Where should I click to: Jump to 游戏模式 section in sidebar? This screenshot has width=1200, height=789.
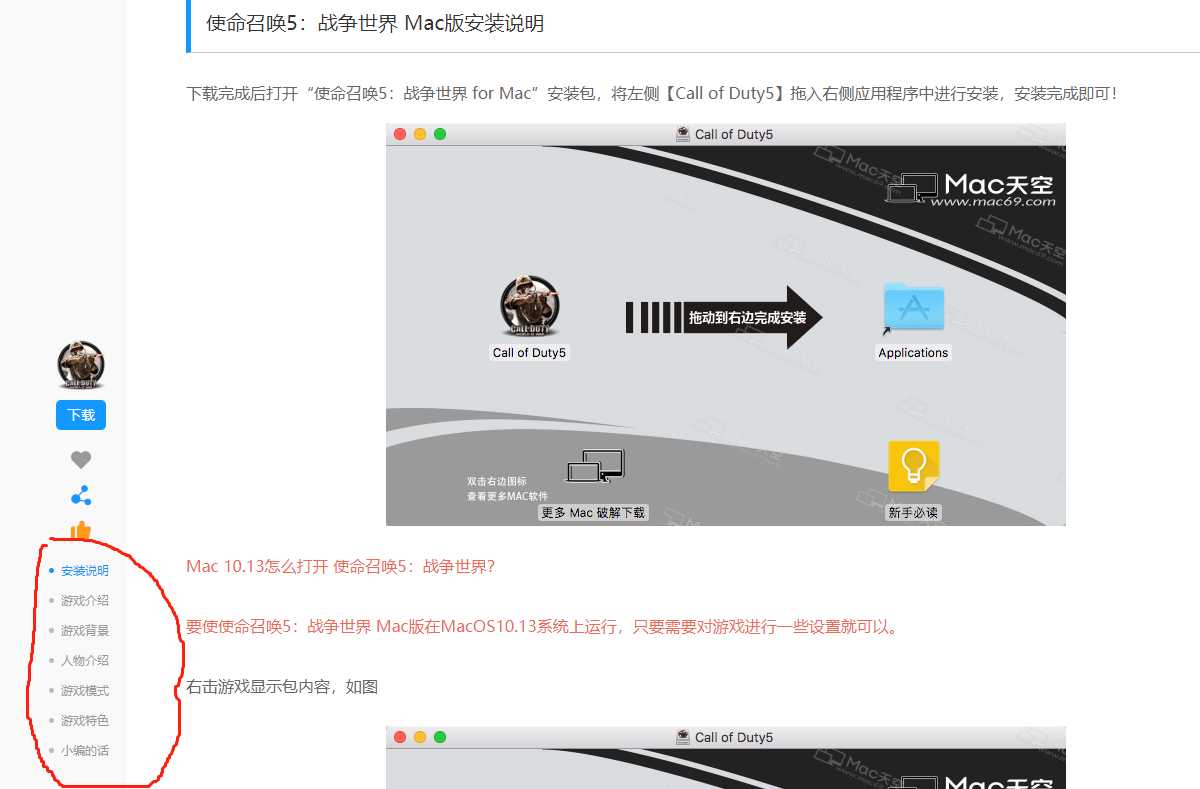pos(85,691)
